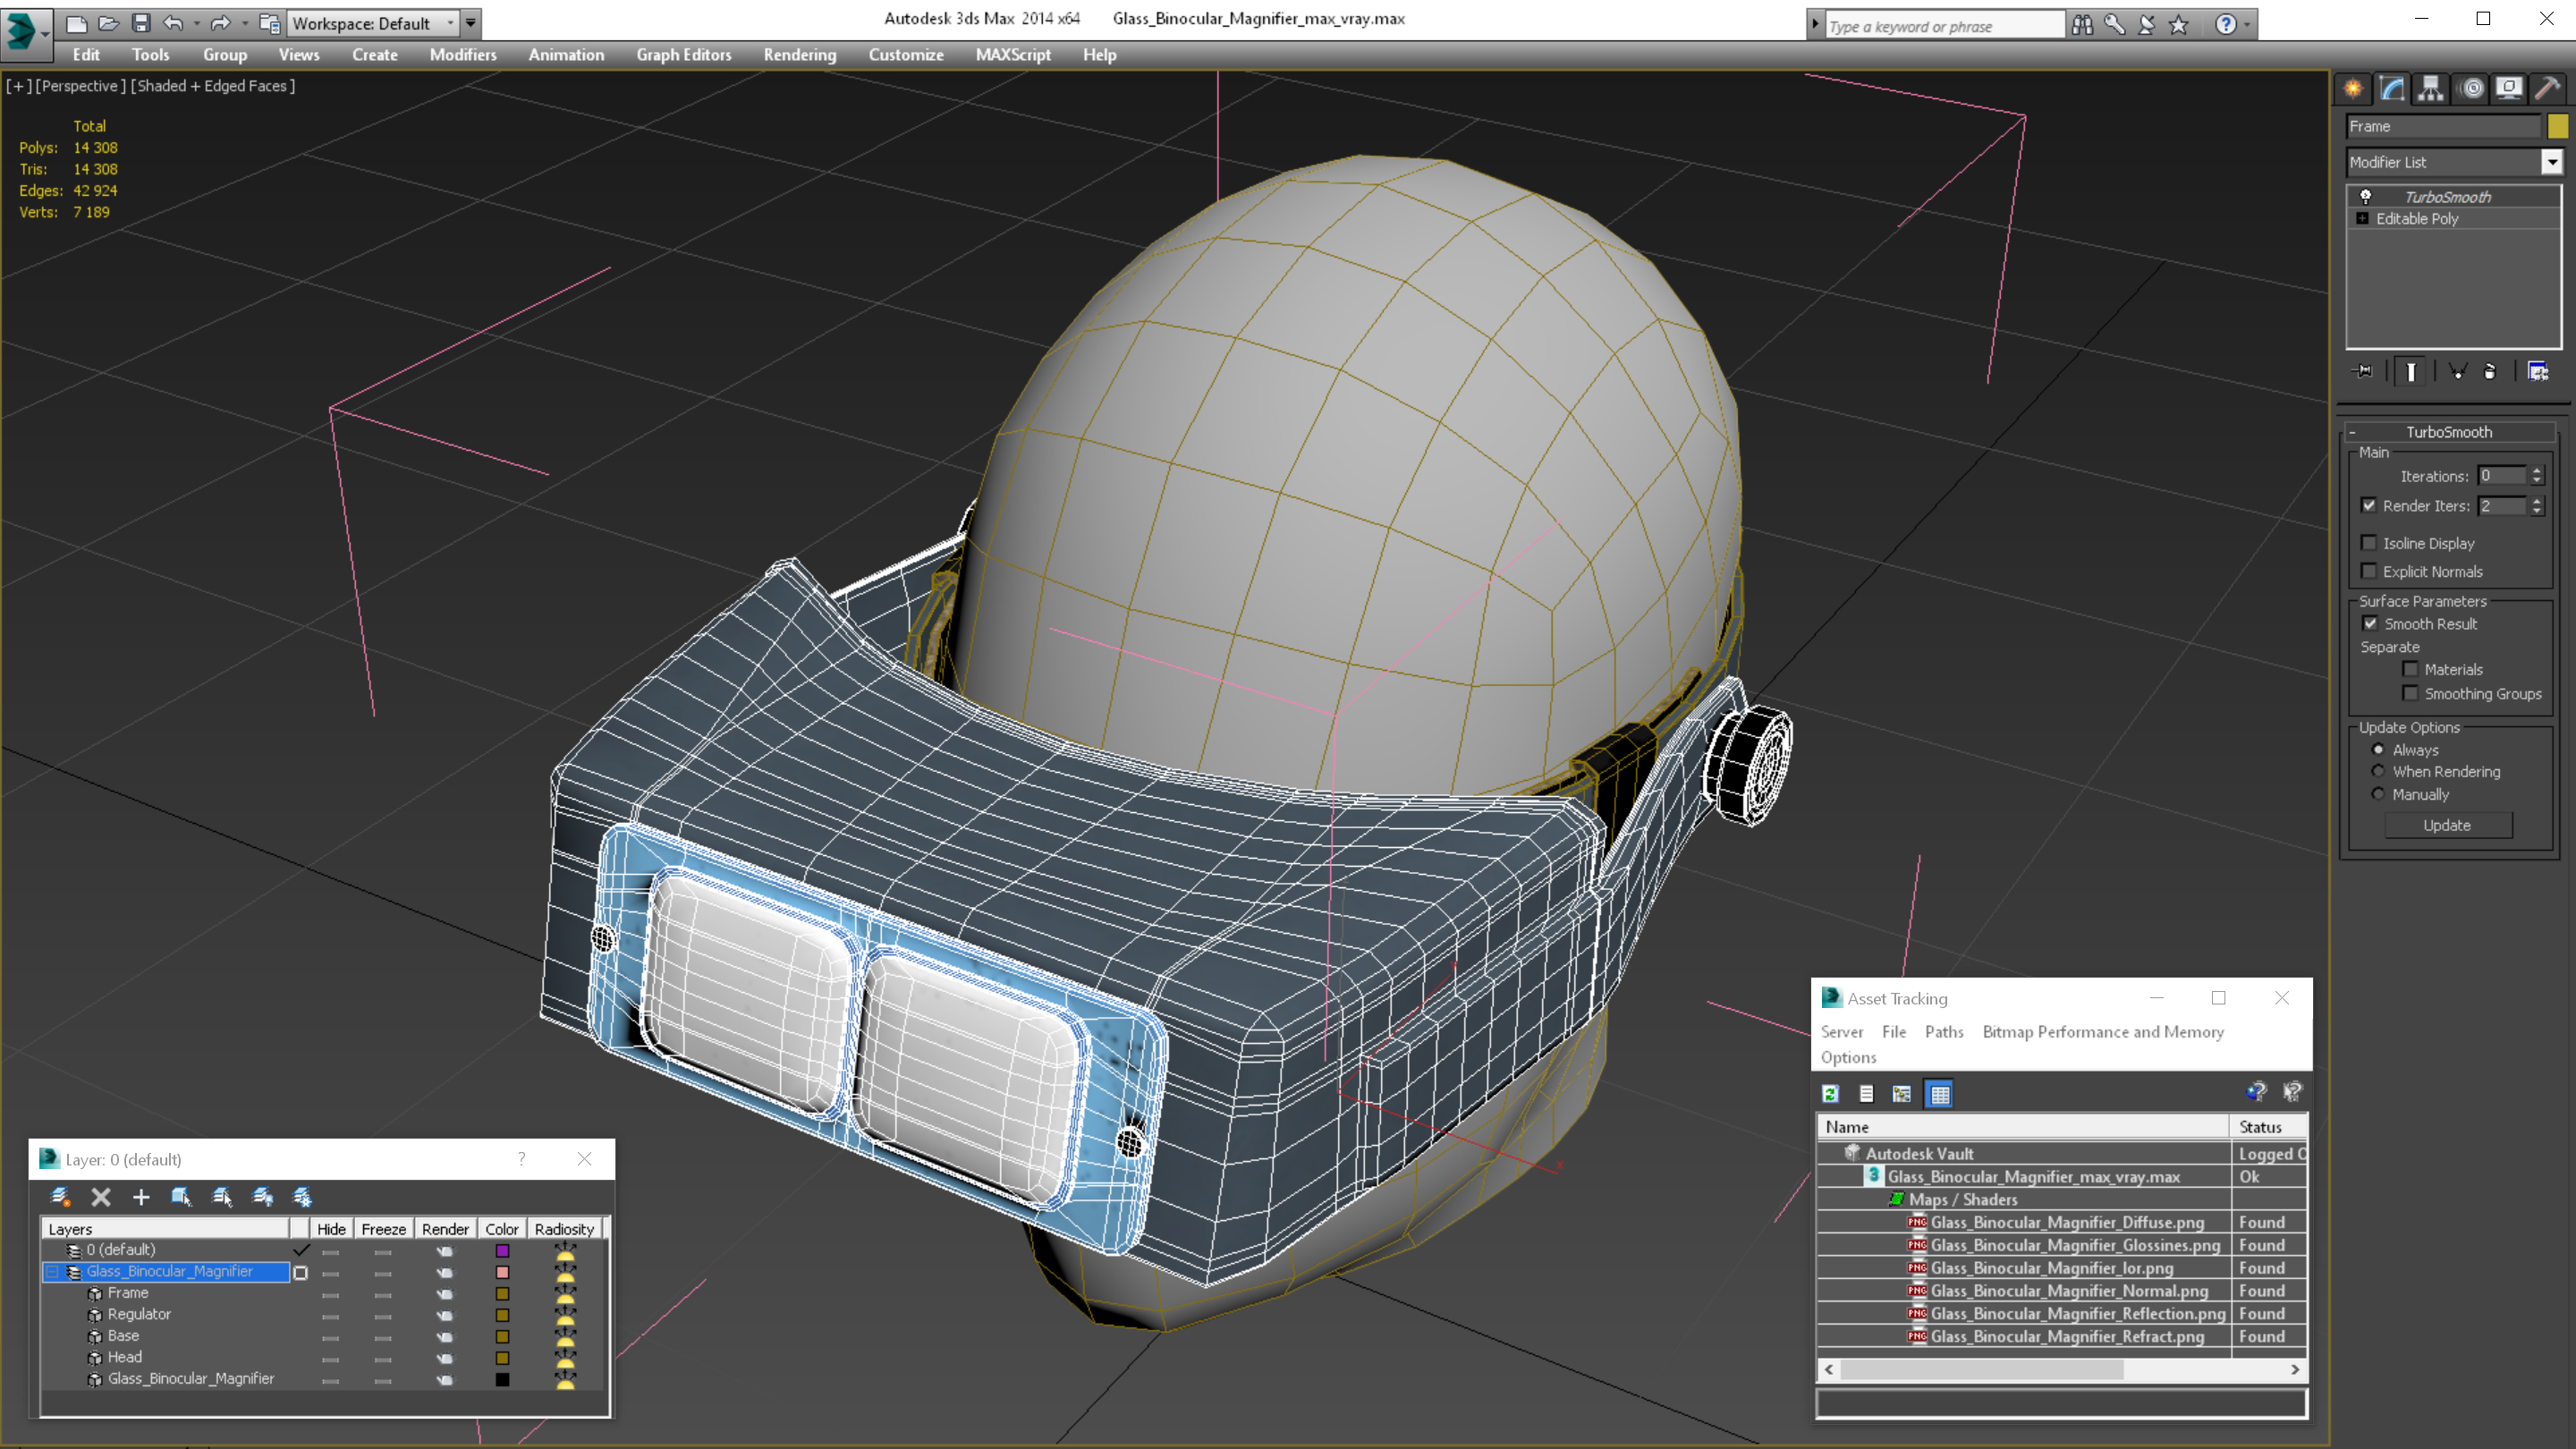Open the Motion command panel tab

point(2470,89)
